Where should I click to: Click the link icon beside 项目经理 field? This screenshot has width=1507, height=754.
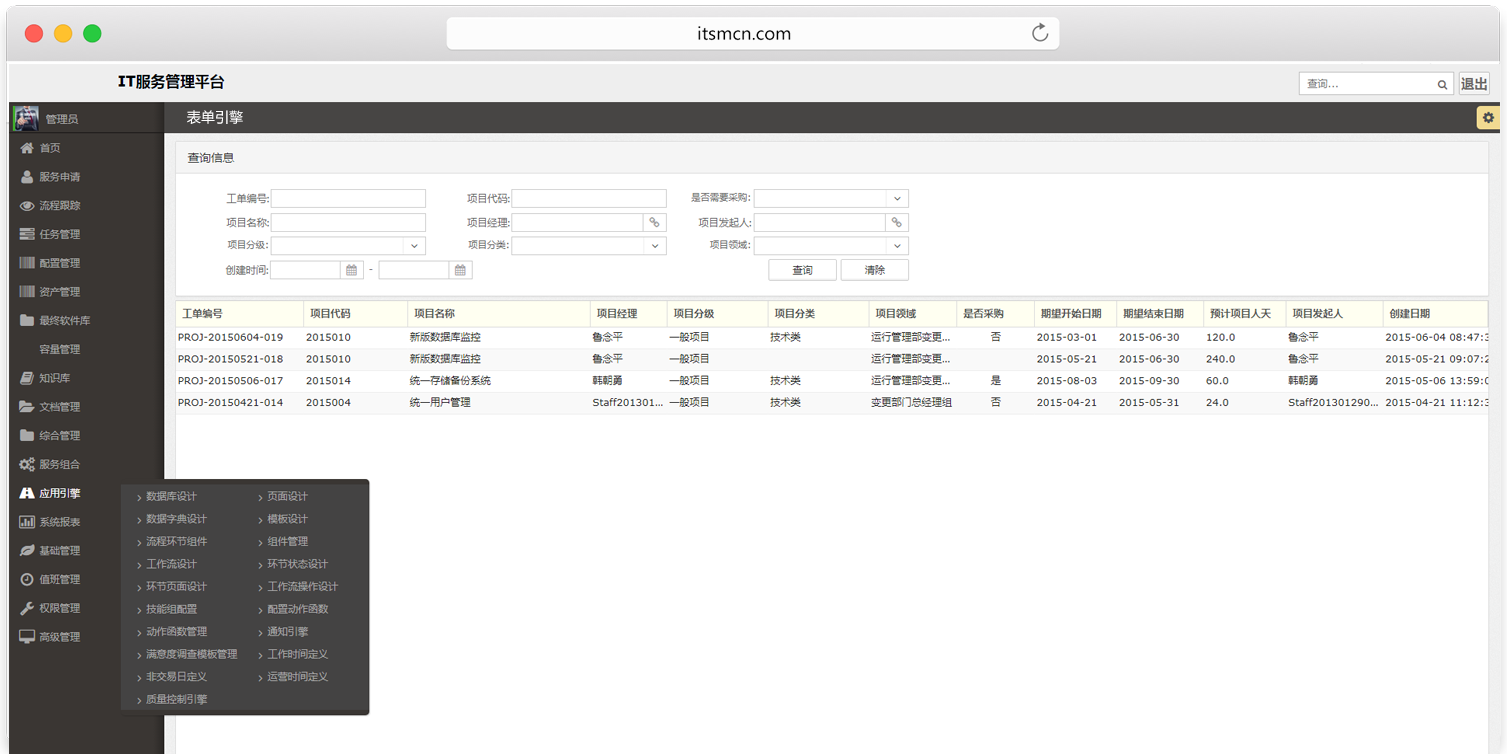point(655,222)
